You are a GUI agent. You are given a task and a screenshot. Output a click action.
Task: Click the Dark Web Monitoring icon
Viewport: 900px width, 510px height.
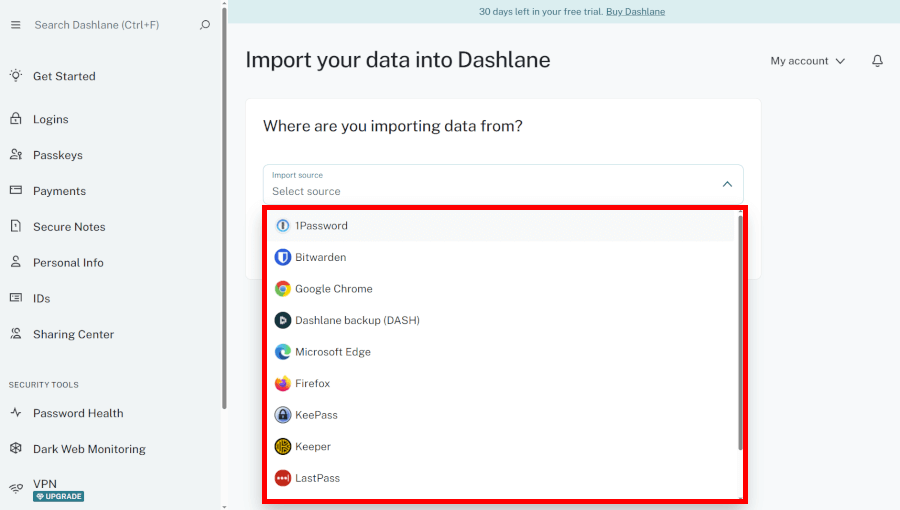pos(16,448)
